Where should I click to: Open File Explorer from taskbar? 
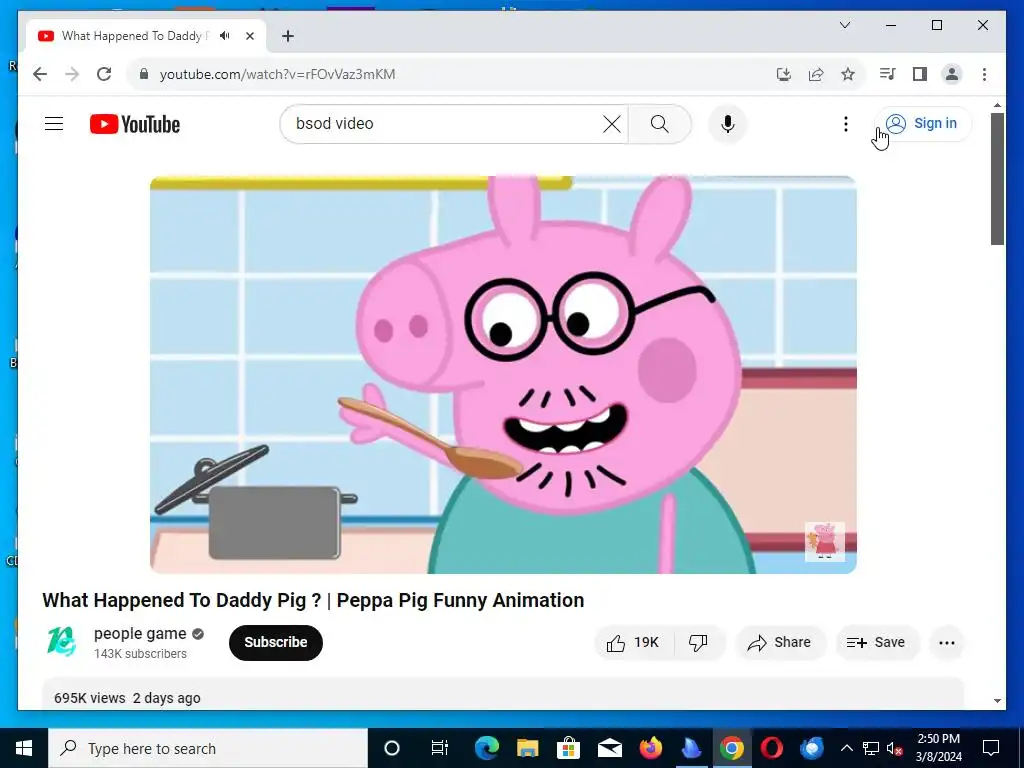(528, 748)
